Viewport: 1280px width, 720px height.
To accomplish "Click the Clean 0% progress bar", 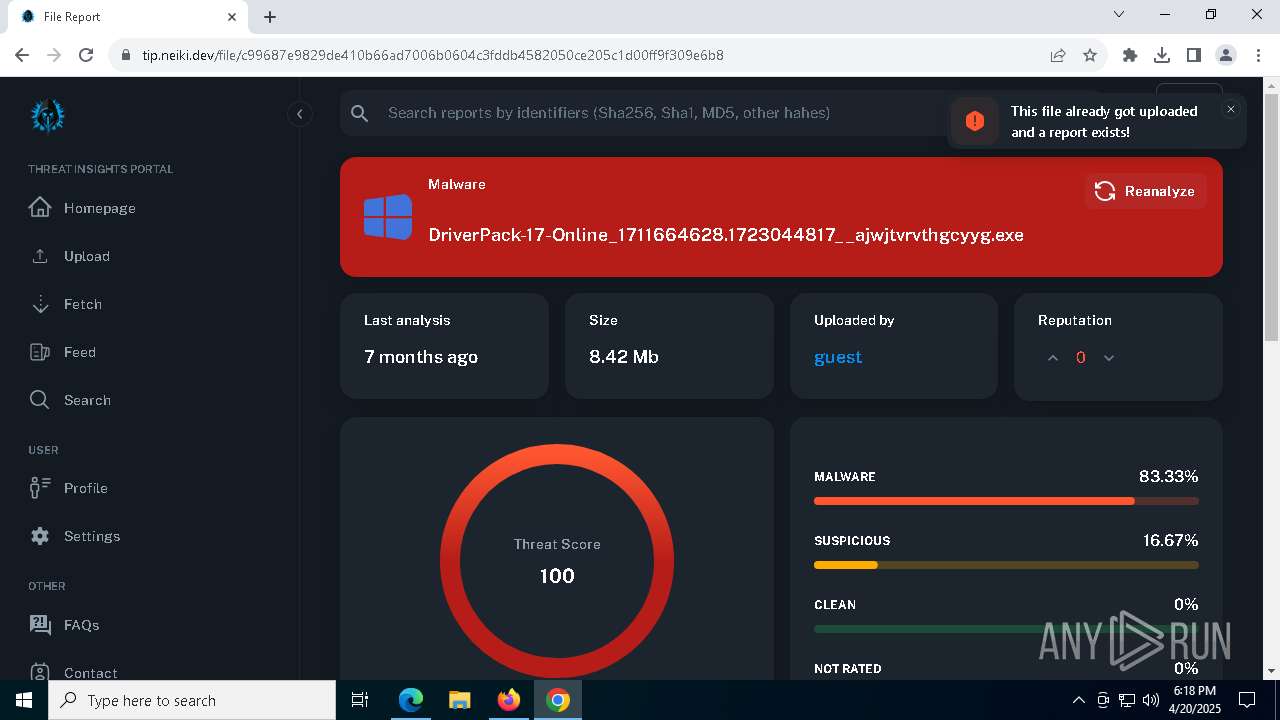I will click(x=1006, y=629).
